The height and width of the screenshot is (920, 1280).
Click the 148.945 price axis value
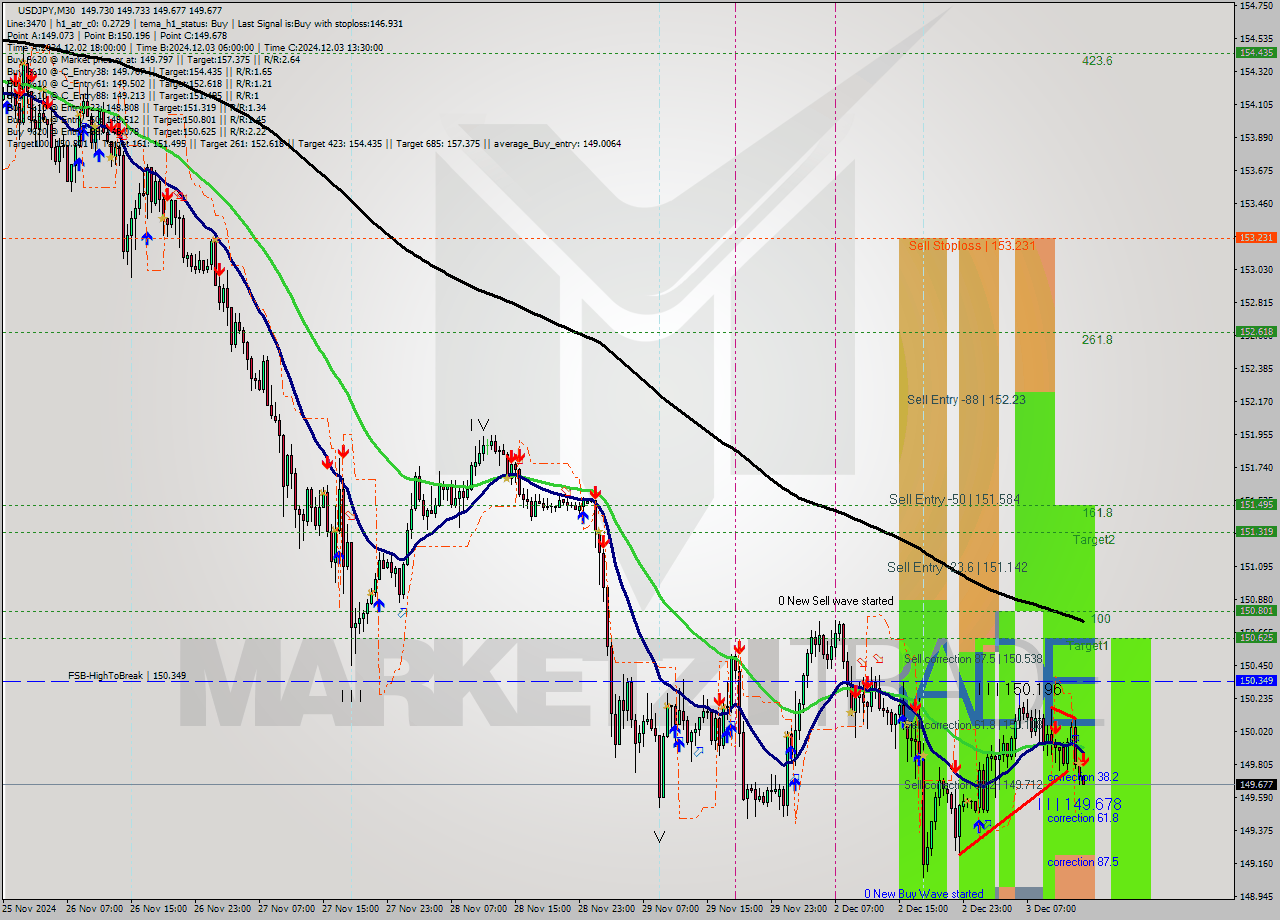pyautogui.click(x=1256, y=897)
